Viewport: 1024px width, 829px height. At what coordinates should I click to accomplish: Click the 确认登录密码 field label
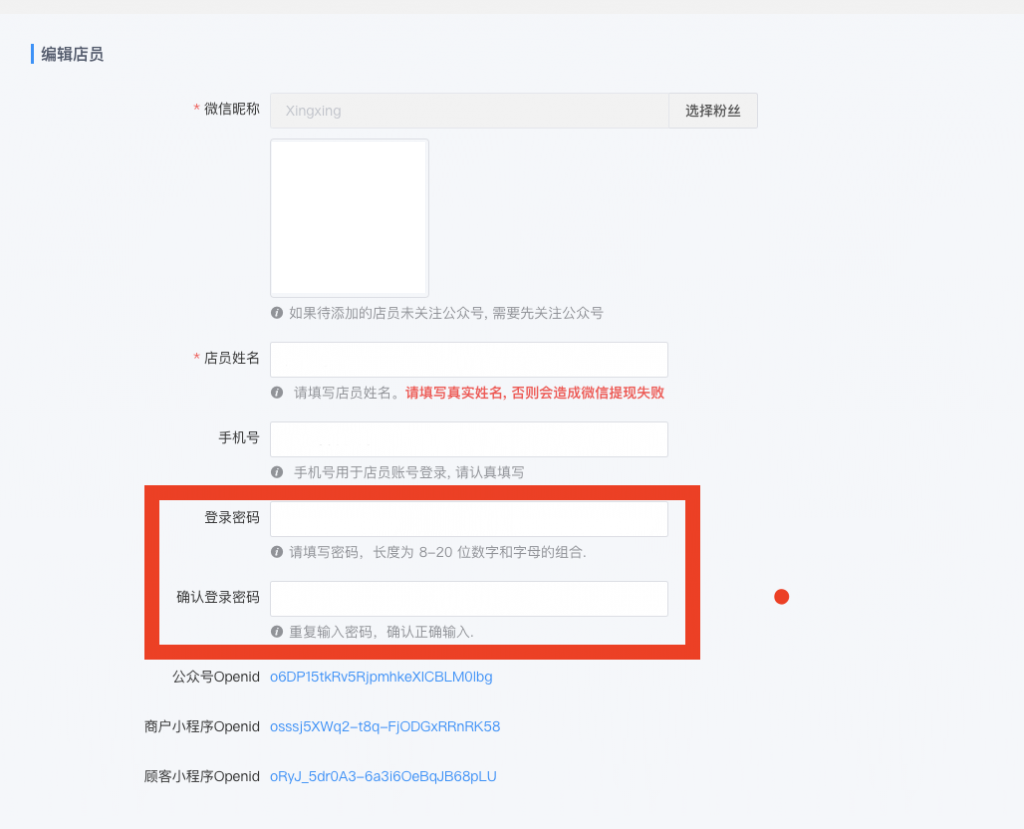point(217,598)
